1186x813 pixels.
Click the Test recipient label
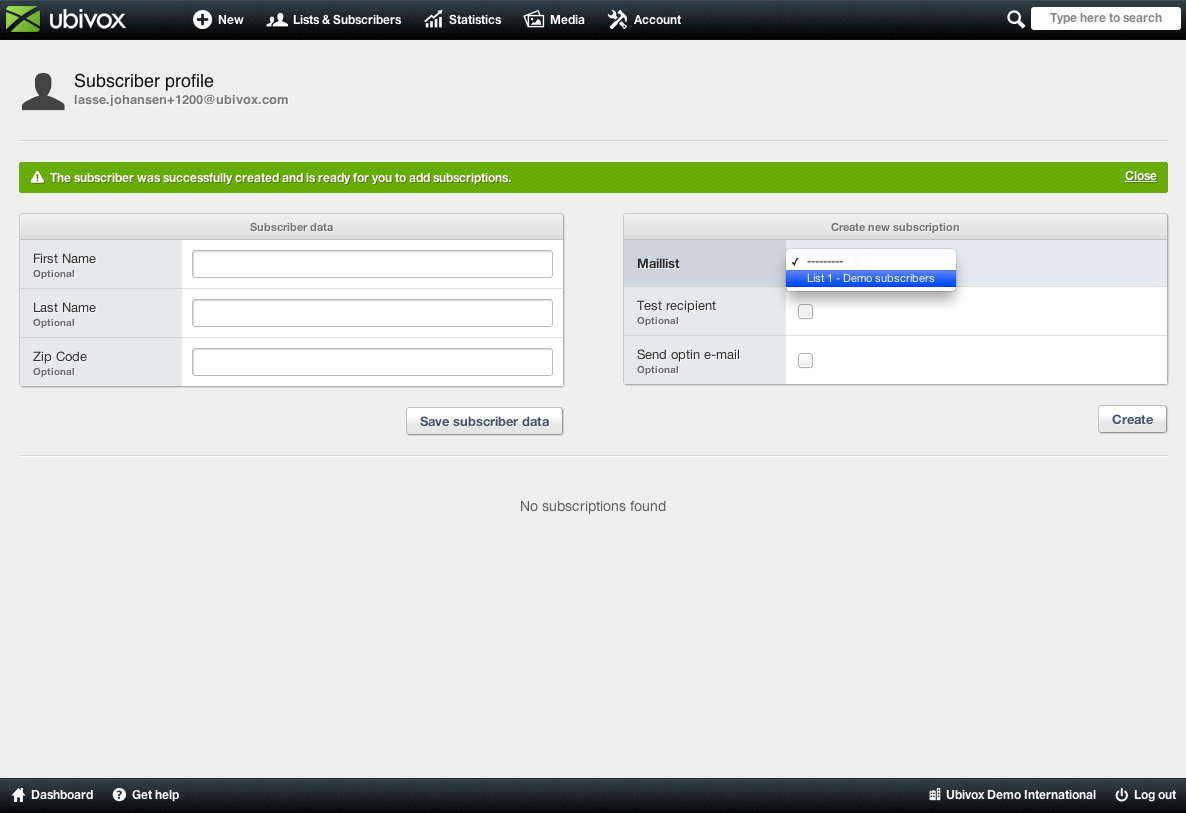[676, 306]
